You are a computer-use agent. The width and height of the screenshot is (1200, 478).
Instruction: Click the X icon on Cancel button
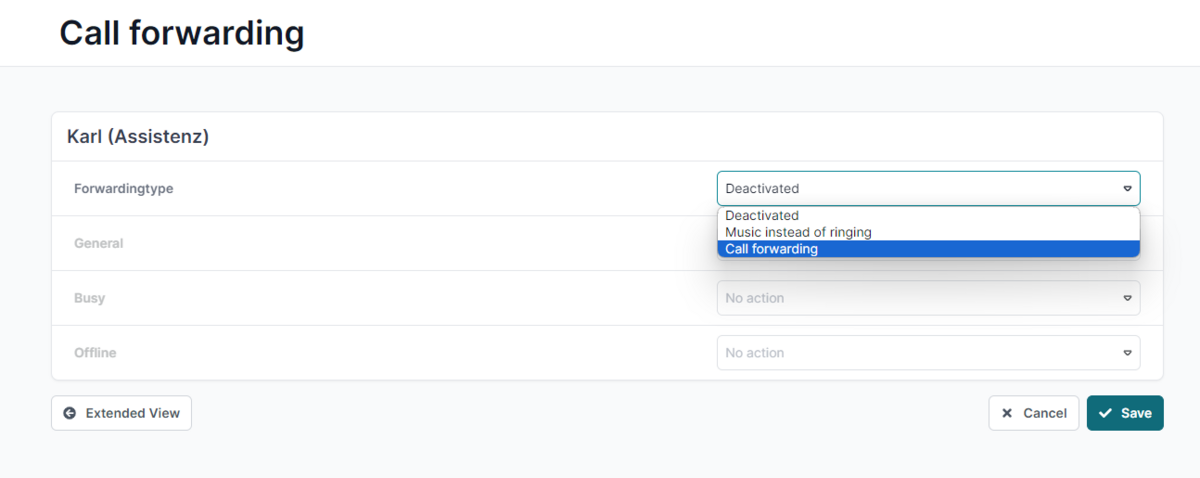1007,413
